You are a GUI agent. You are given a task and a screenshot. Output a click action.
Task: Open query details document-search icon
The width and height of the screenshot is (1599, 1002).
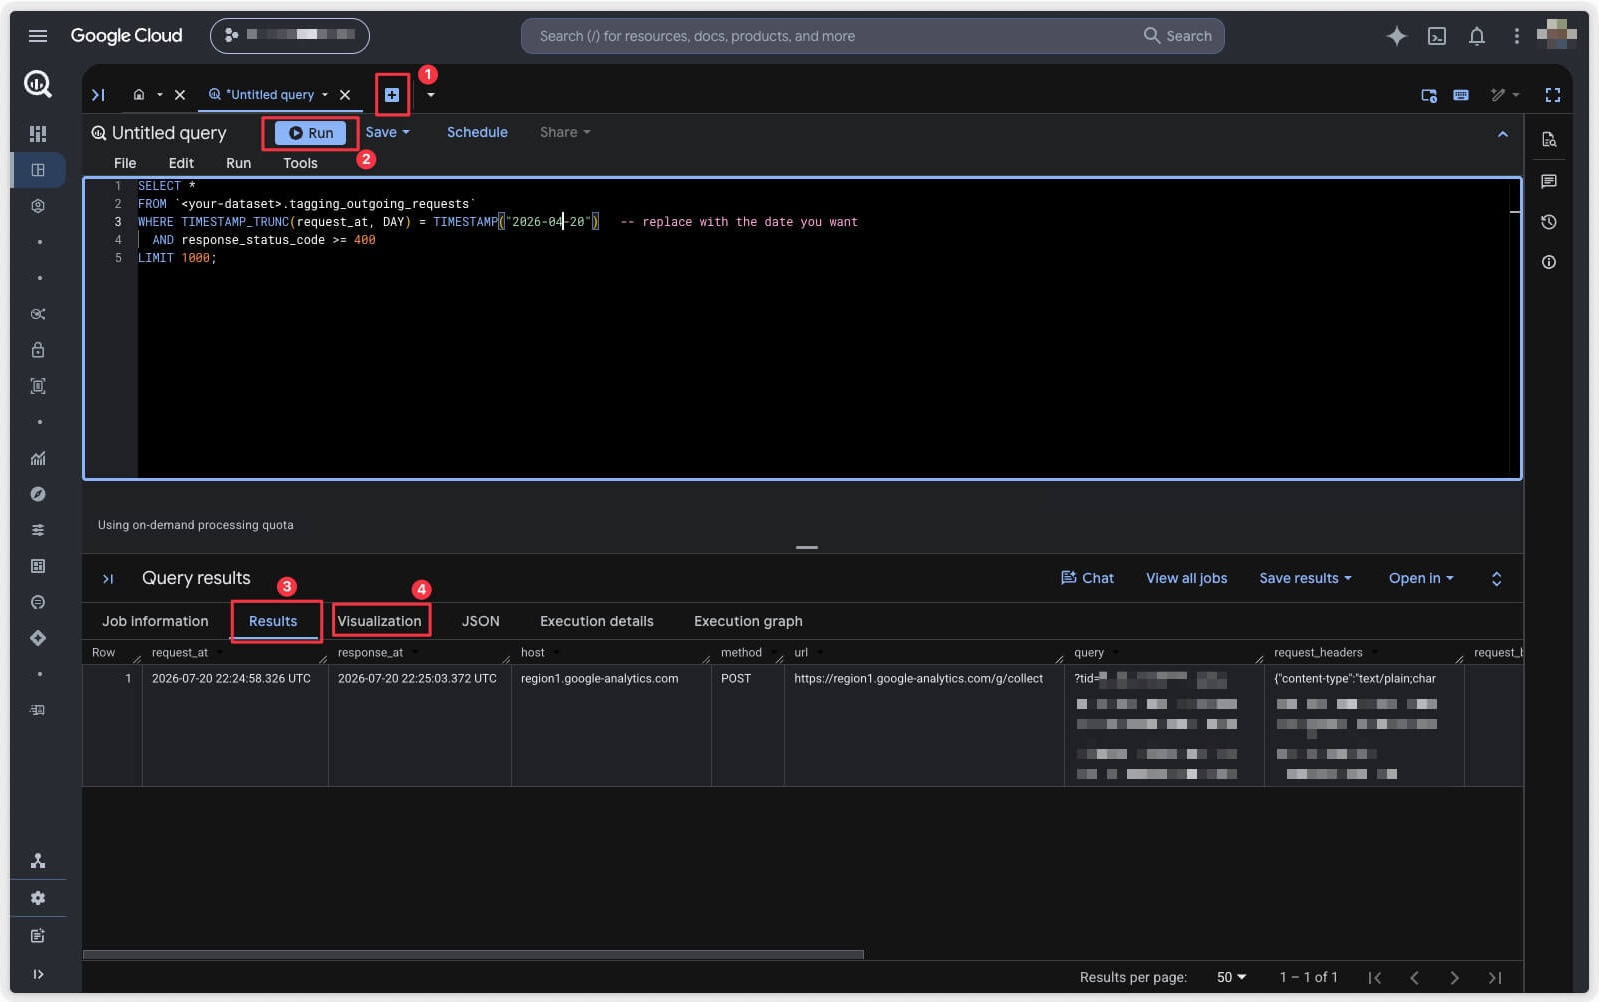click(x=1549, y=139)
